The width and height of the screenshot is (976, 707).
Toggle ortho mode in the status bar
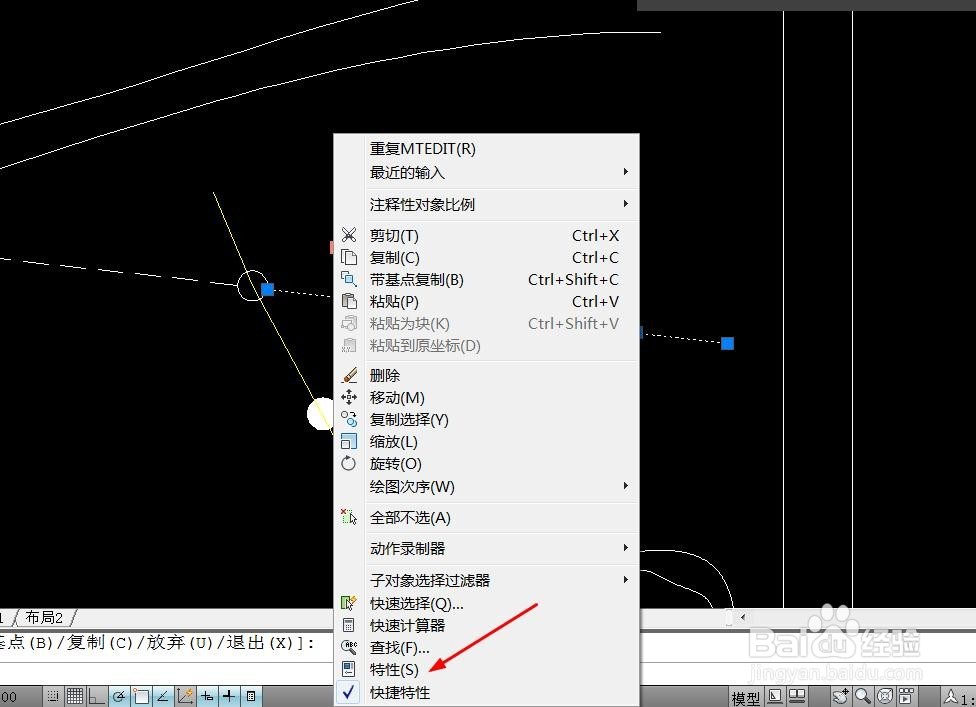click(95, 696)
